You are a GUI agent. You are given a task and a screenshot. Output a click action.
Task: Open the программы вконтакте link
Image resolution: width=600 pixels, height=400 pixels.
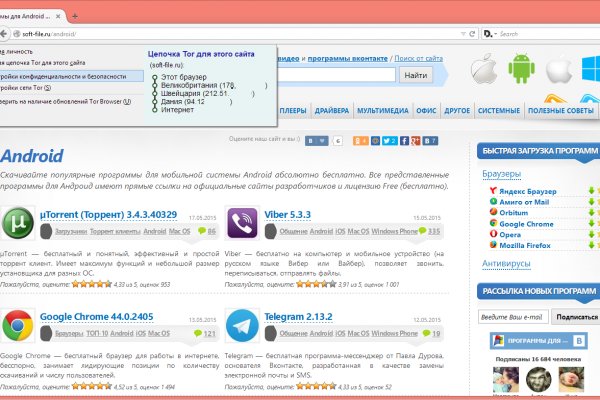[x=347, y=58]
